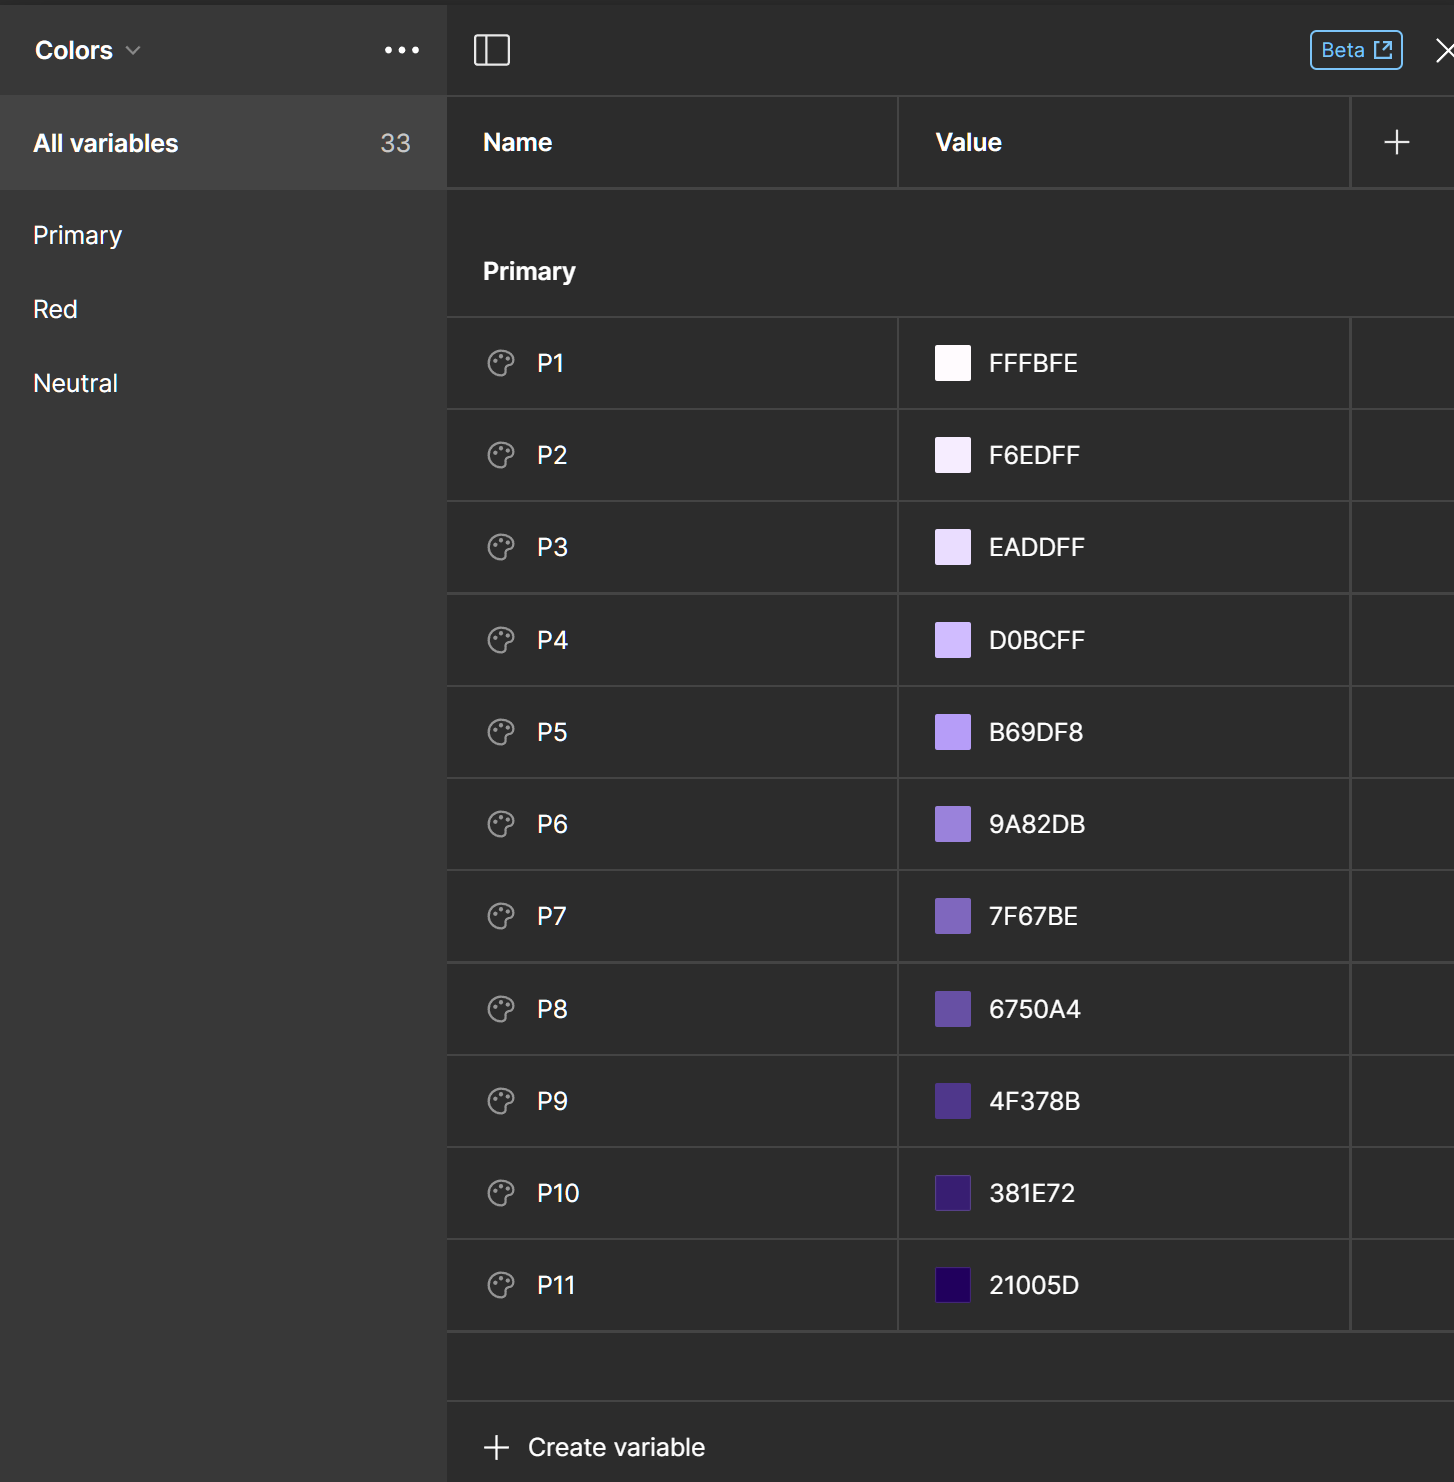Click the P4 color swatch D0BCFF
The height and width of the screenshot is (1482, 1454).
tap(952, 640)
